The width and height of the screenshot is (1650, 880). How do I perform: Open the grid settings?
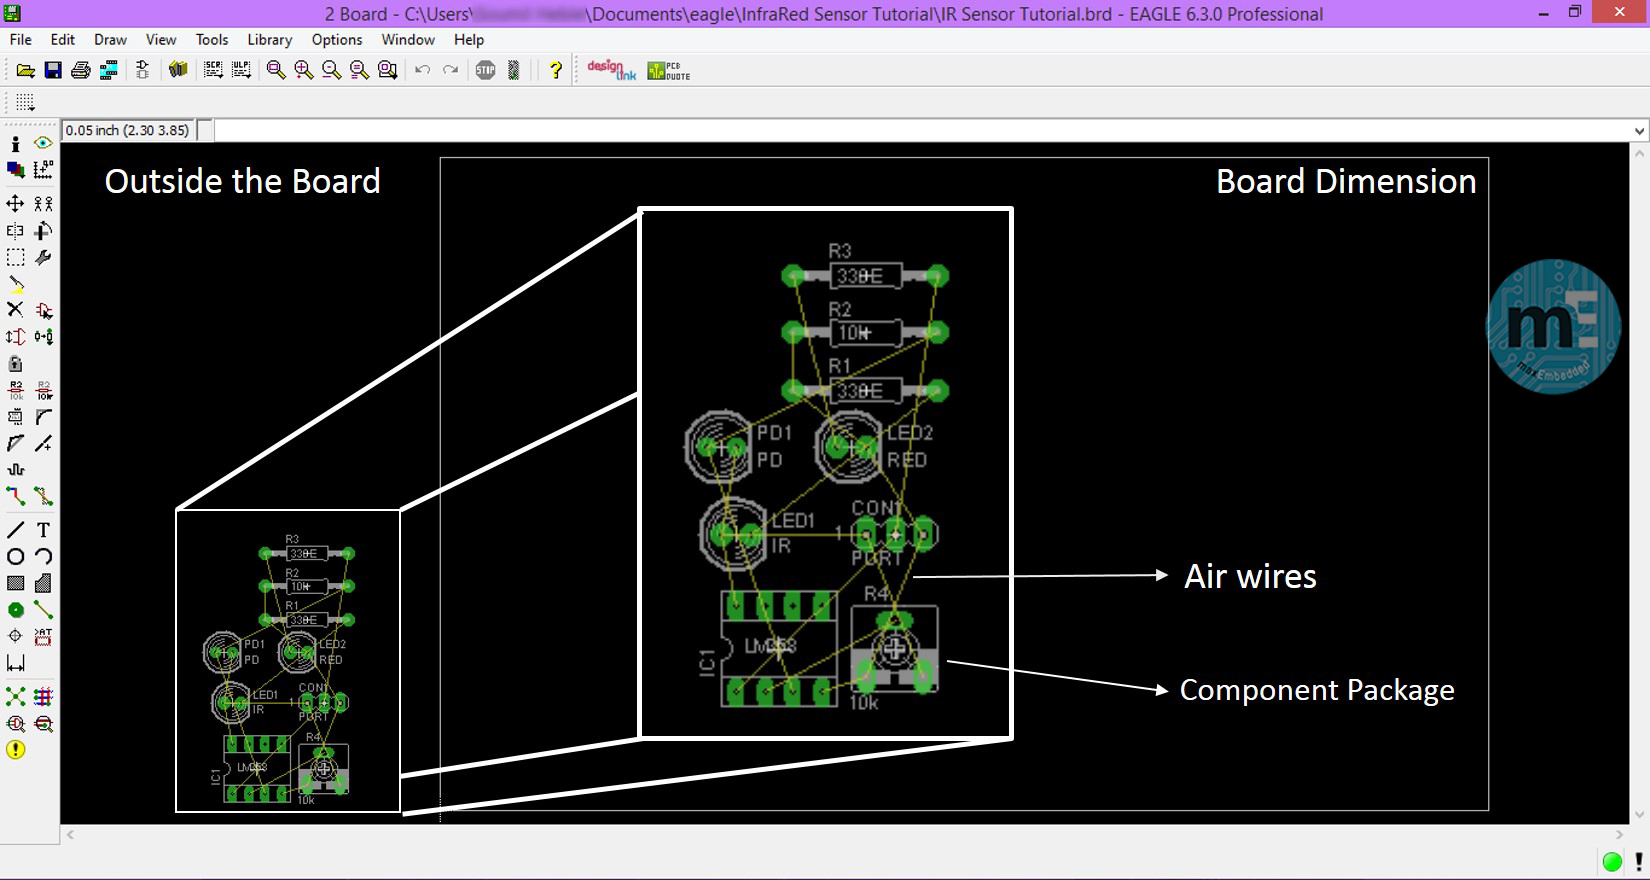point(25,102)
